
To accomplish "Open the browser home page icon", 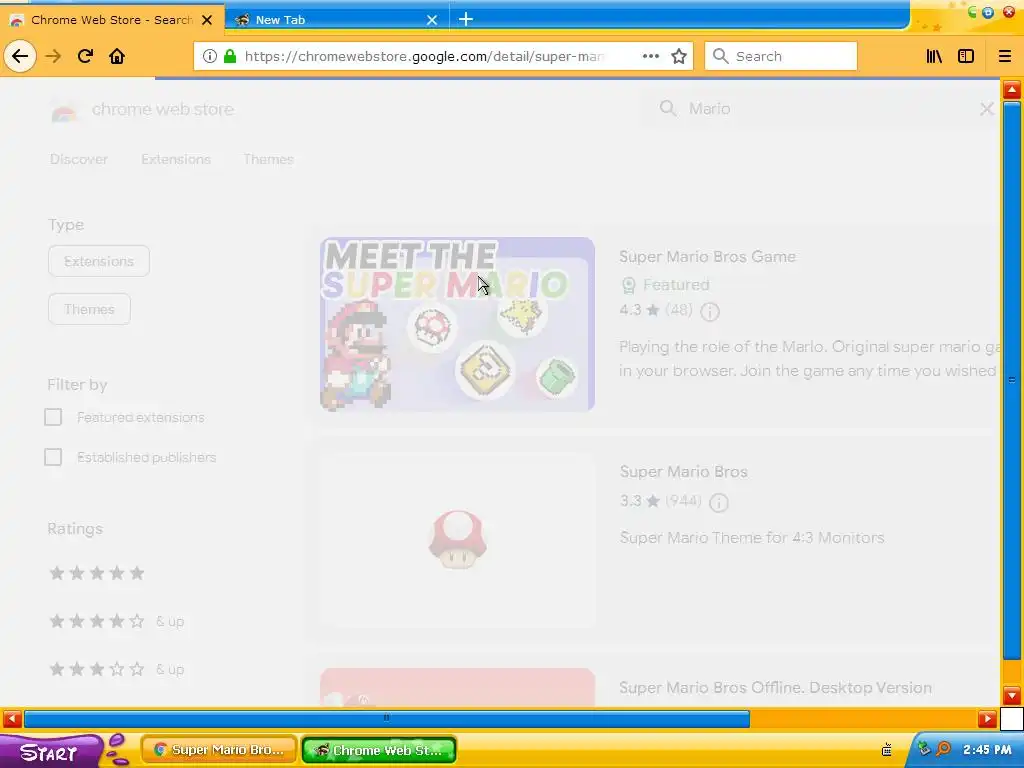I will coord(117,56).
